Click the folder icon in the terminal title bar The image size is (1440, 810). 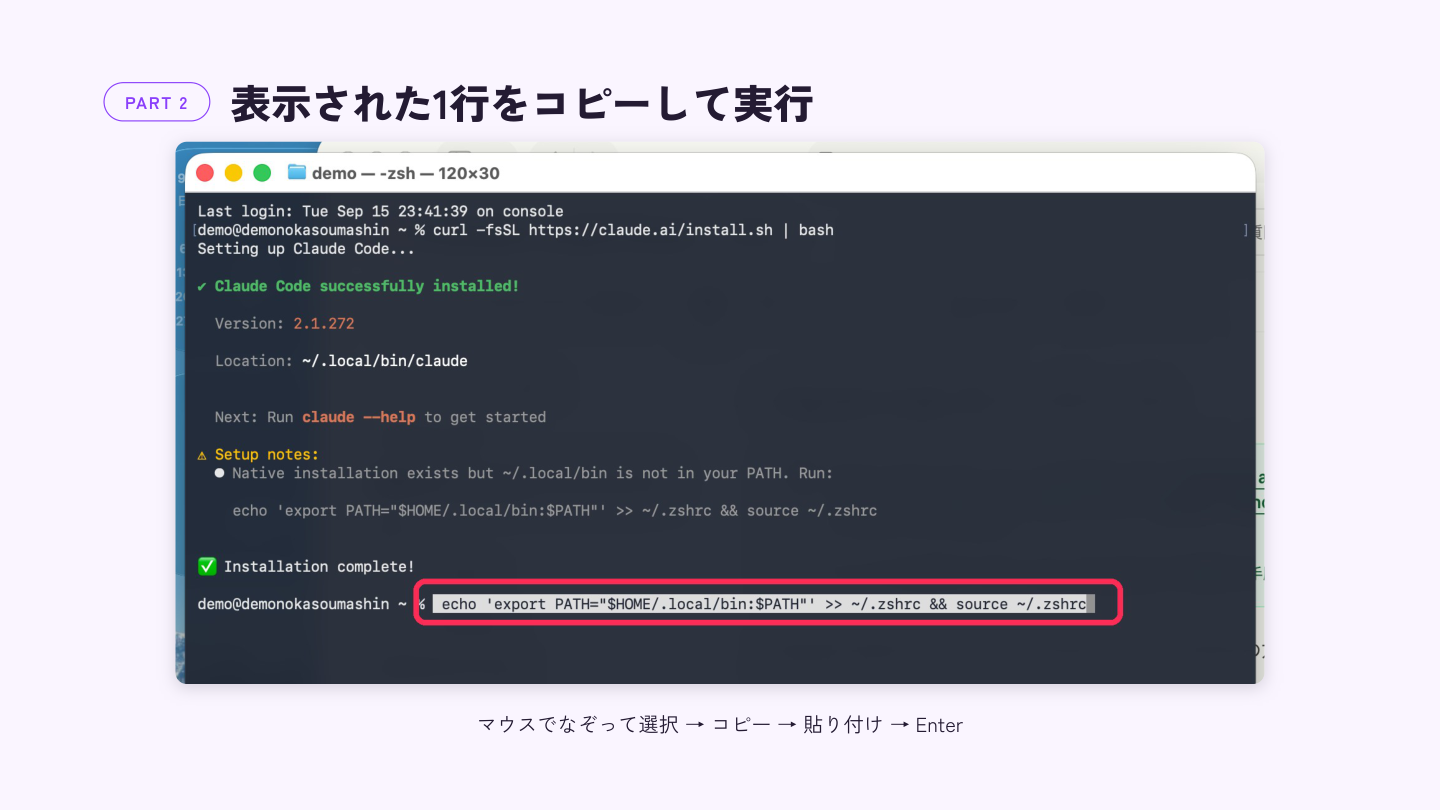tap(296, 173)
